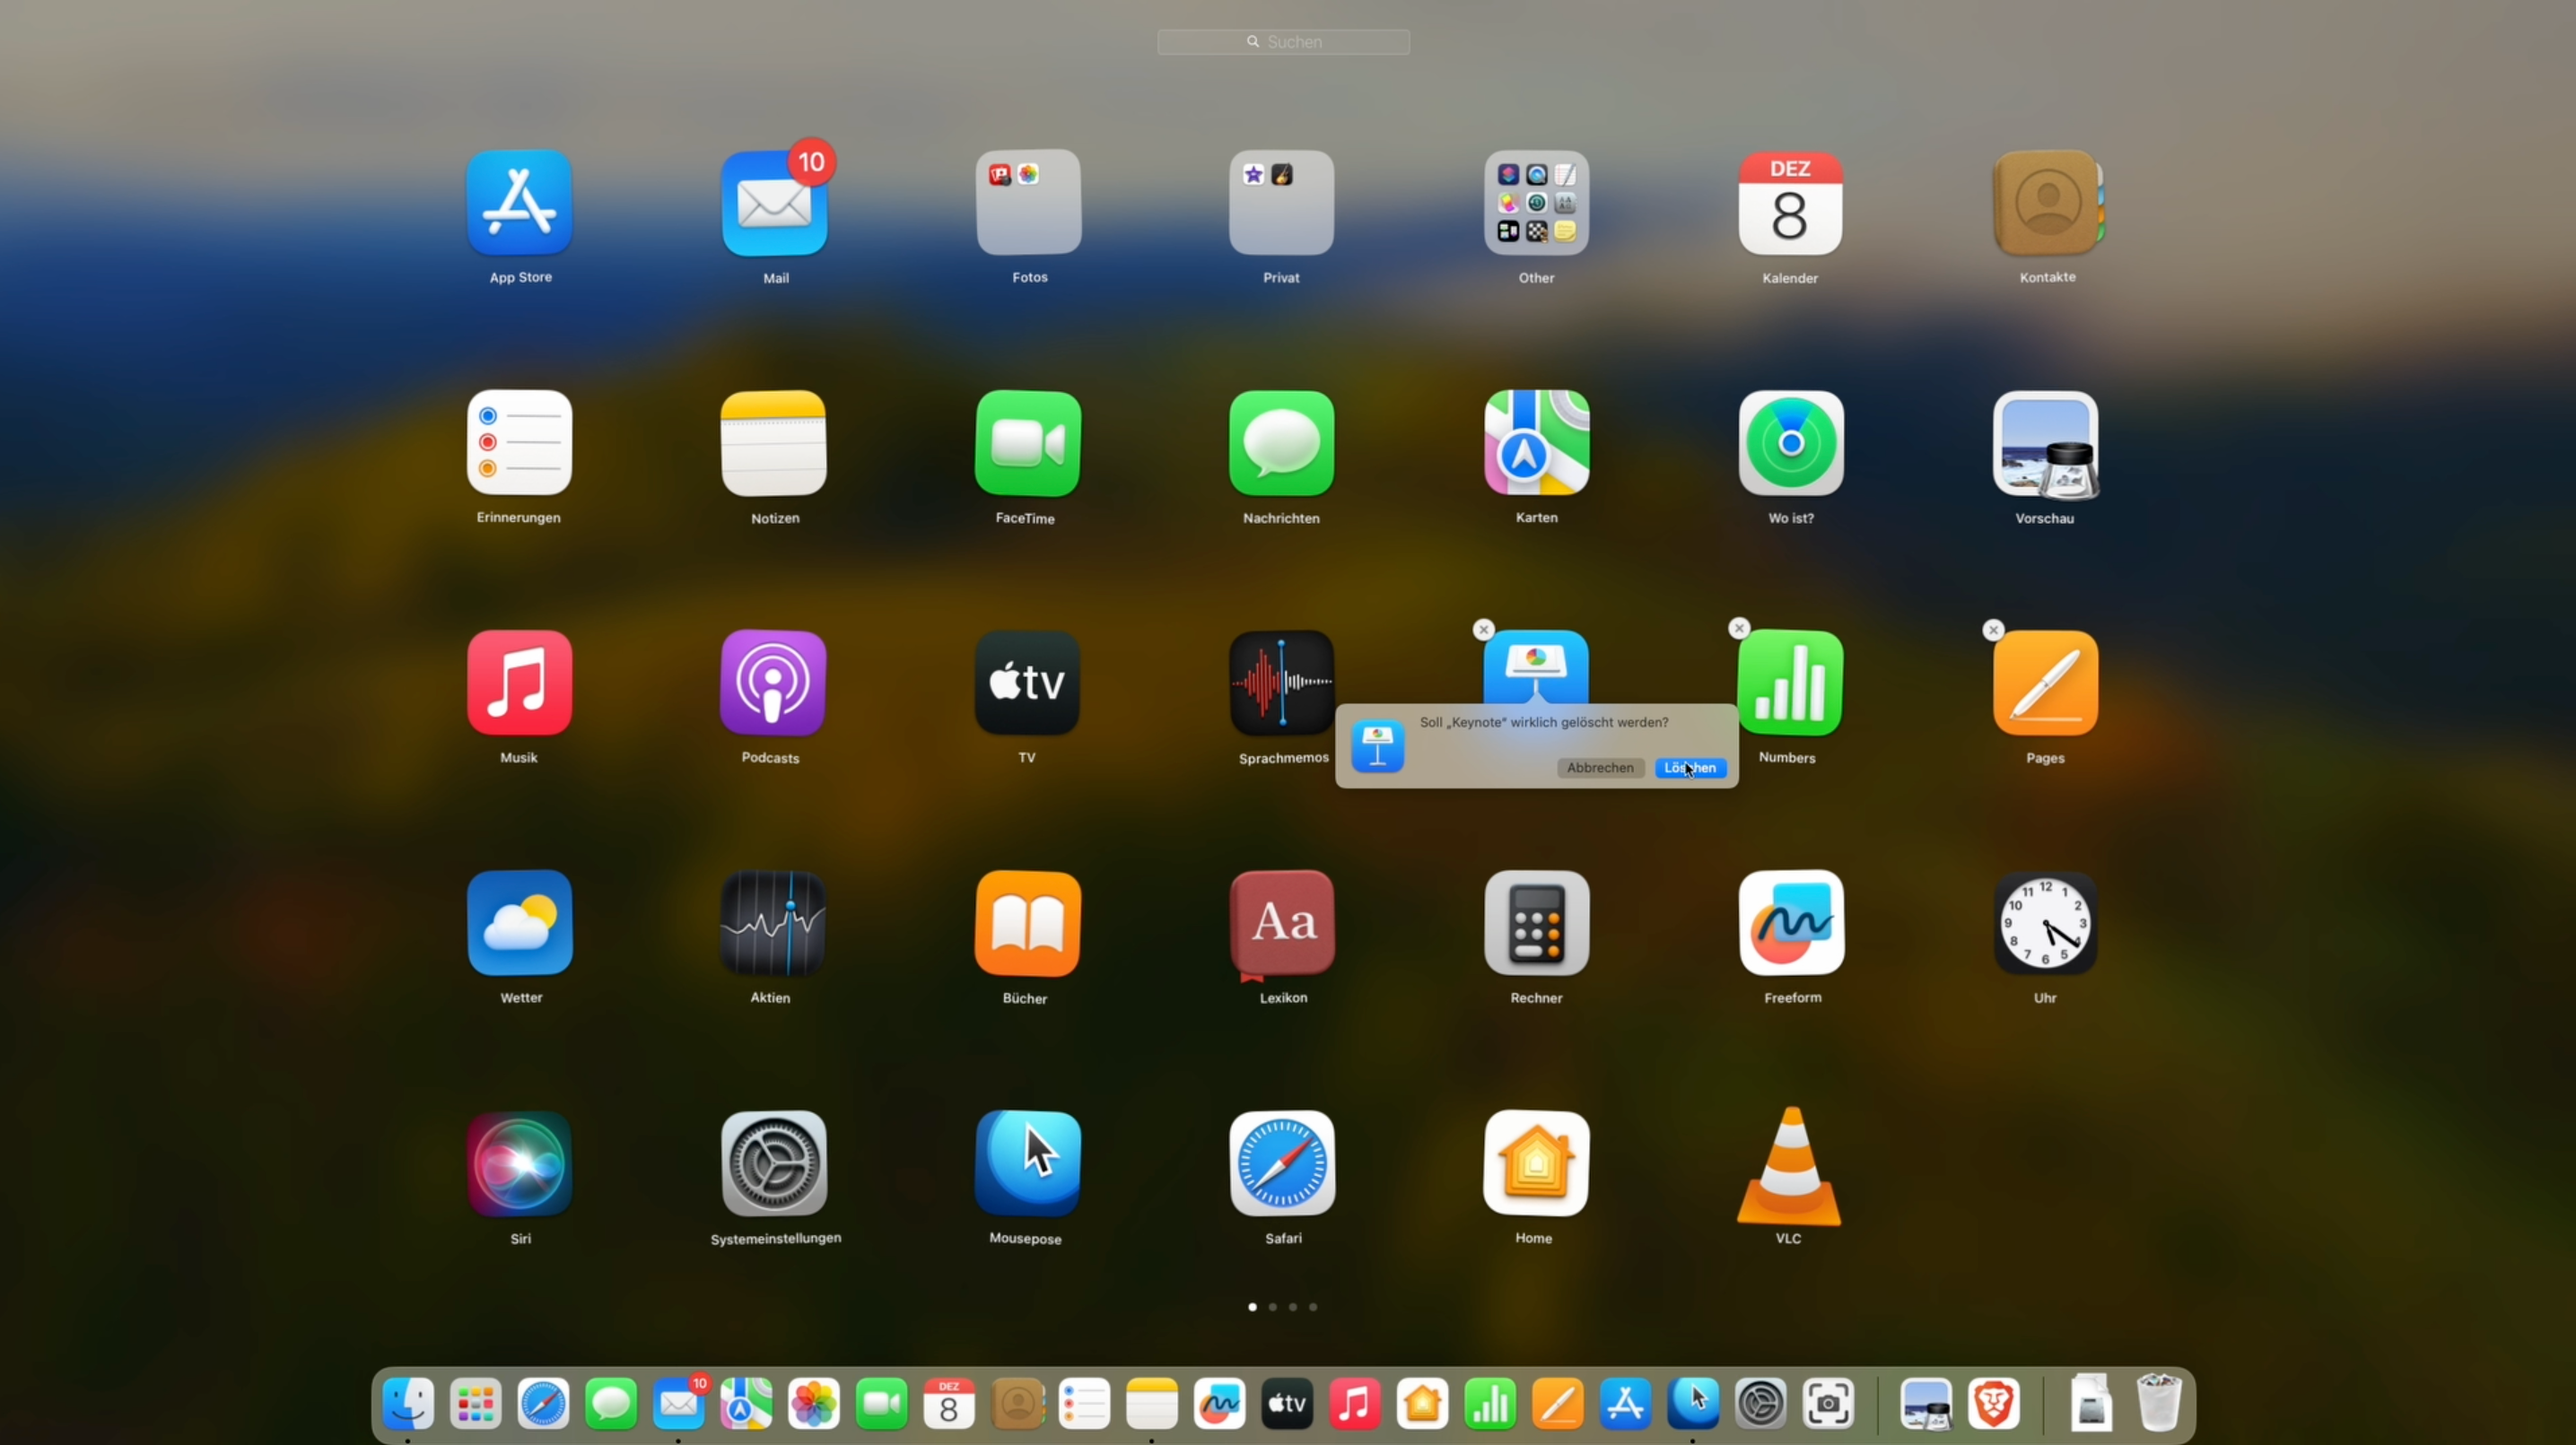
Task: Launch VLC media player
Action: pos(1789,1166)
